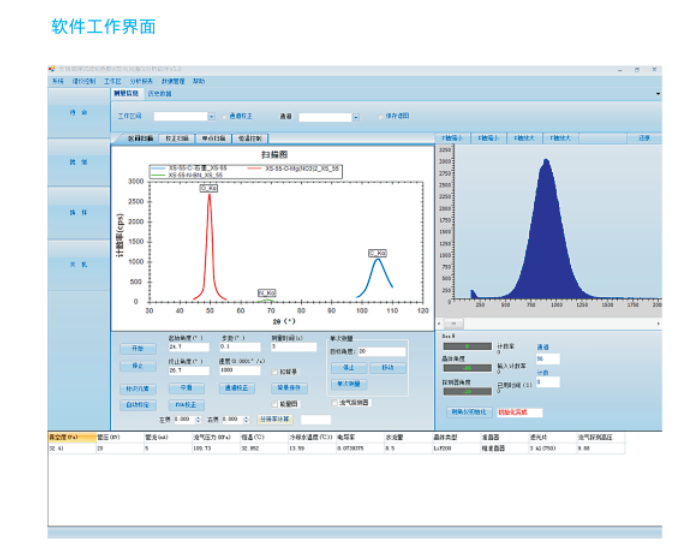Click the C_Ka peak label in scan chart
Image resolution: width=700 pixels, height=551 pixels.
coord(378,254)
